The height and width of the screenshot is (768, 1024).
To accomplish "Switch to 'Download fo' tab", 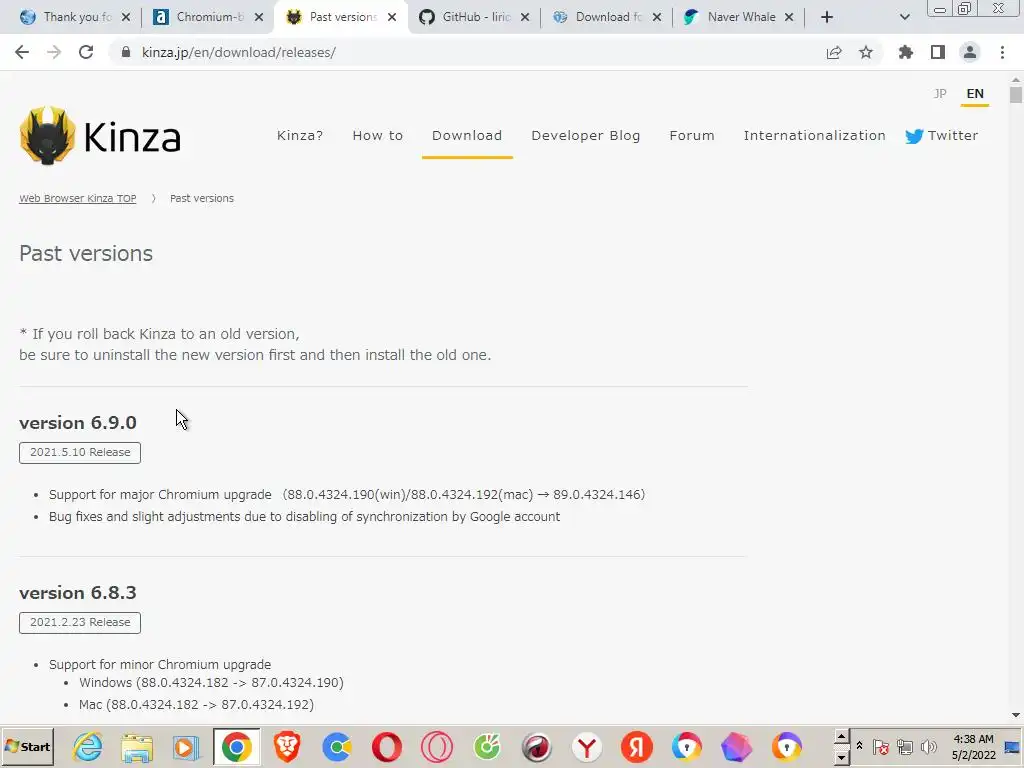I will 608,17.
